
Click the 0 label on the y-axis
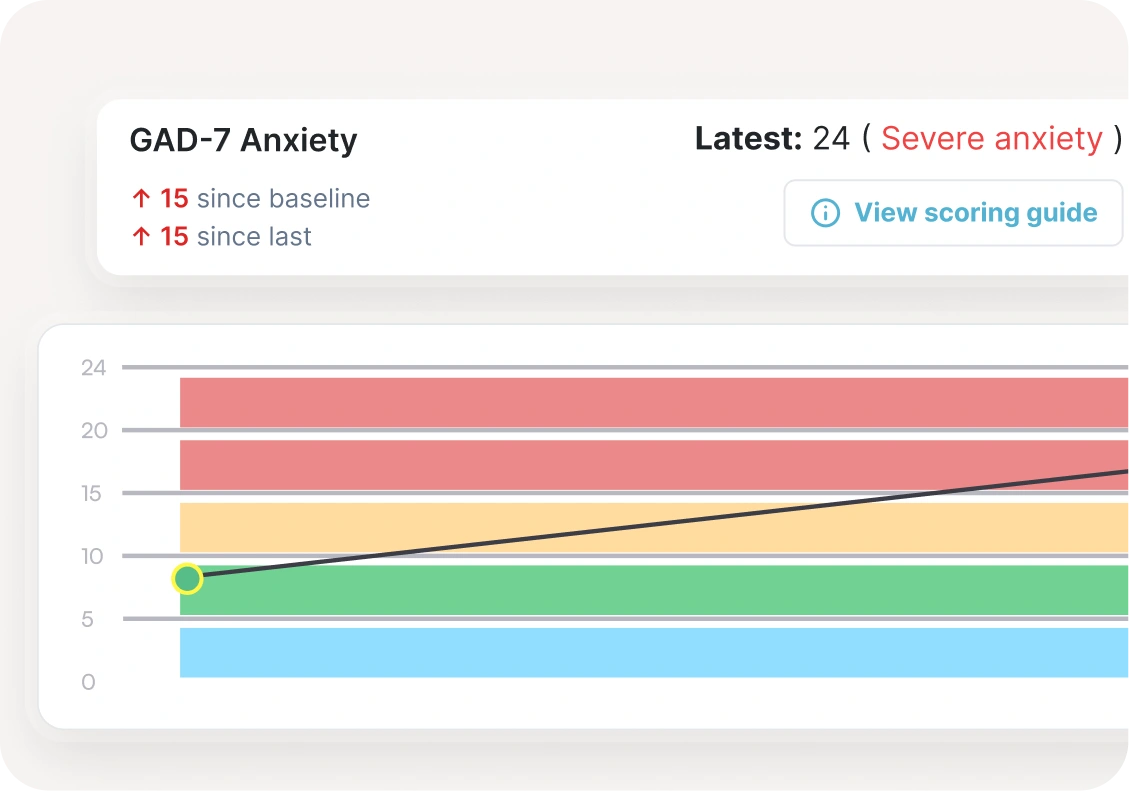[88, 682]
